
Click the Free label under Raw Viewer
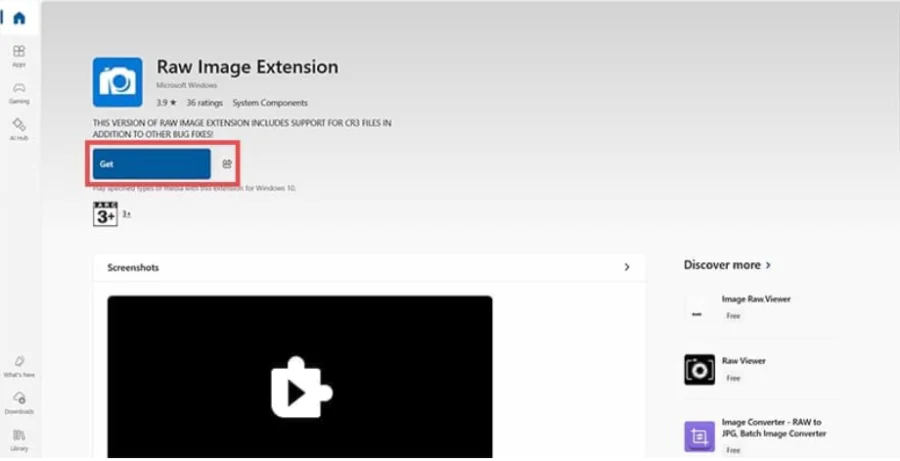click(x=733, y=378)
